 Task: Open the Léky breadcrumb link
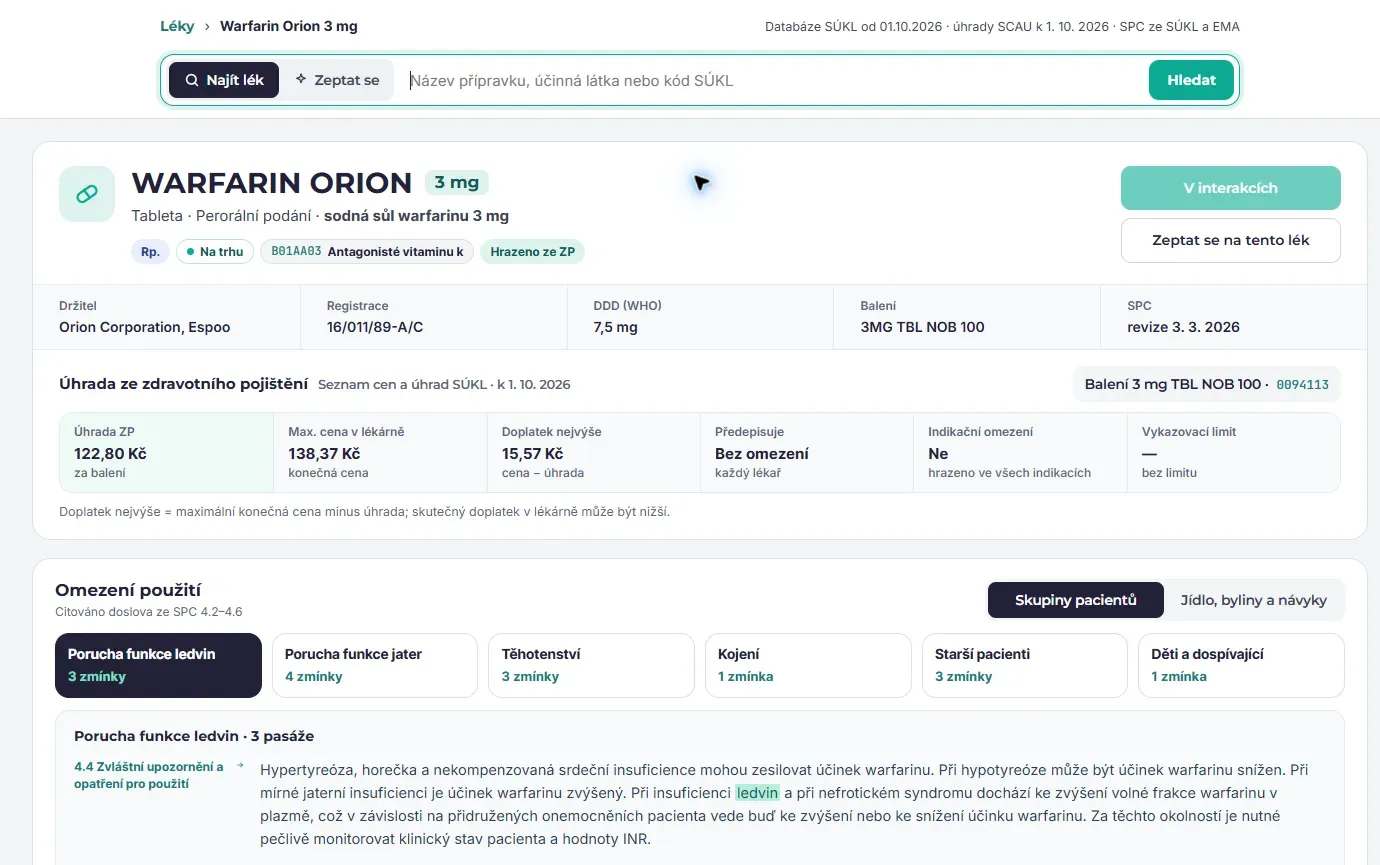click(x=177, y=26)
